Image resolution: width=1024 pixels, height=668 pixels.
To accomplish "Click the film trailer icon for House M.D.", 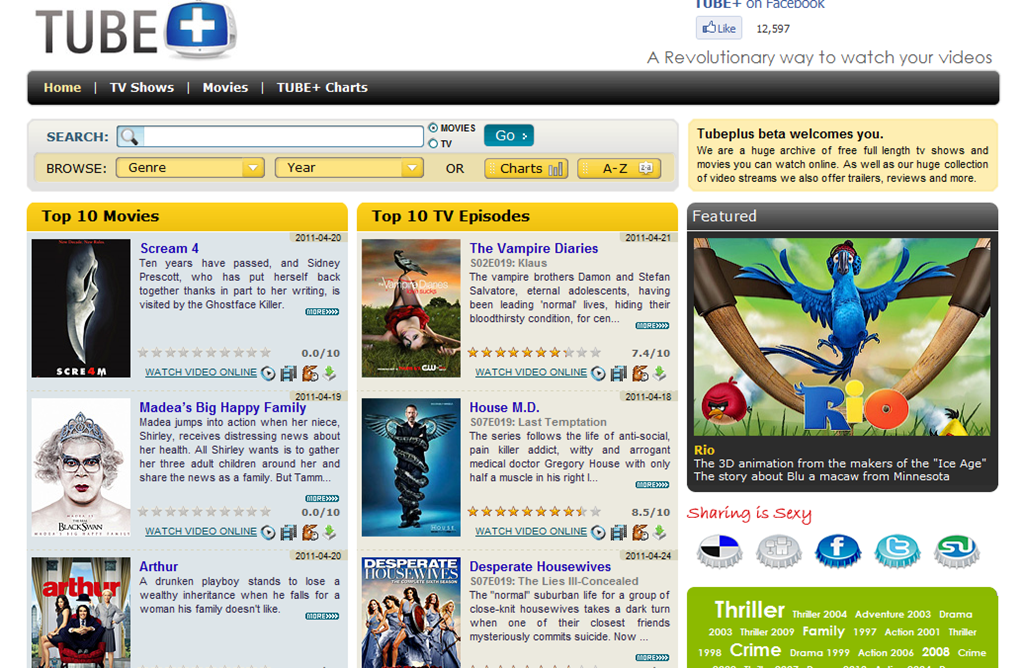I will [618, 532].
